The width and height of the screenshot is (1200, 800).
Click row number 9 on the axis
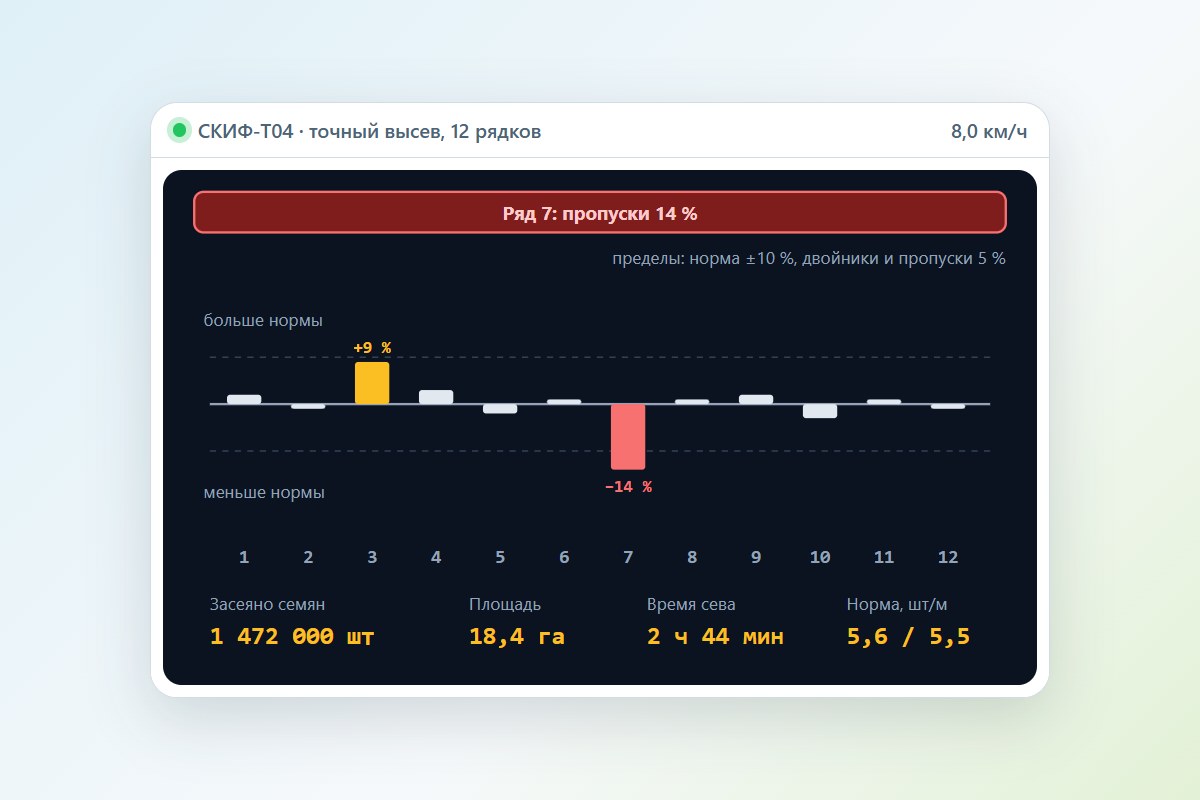tap(756, 558)
